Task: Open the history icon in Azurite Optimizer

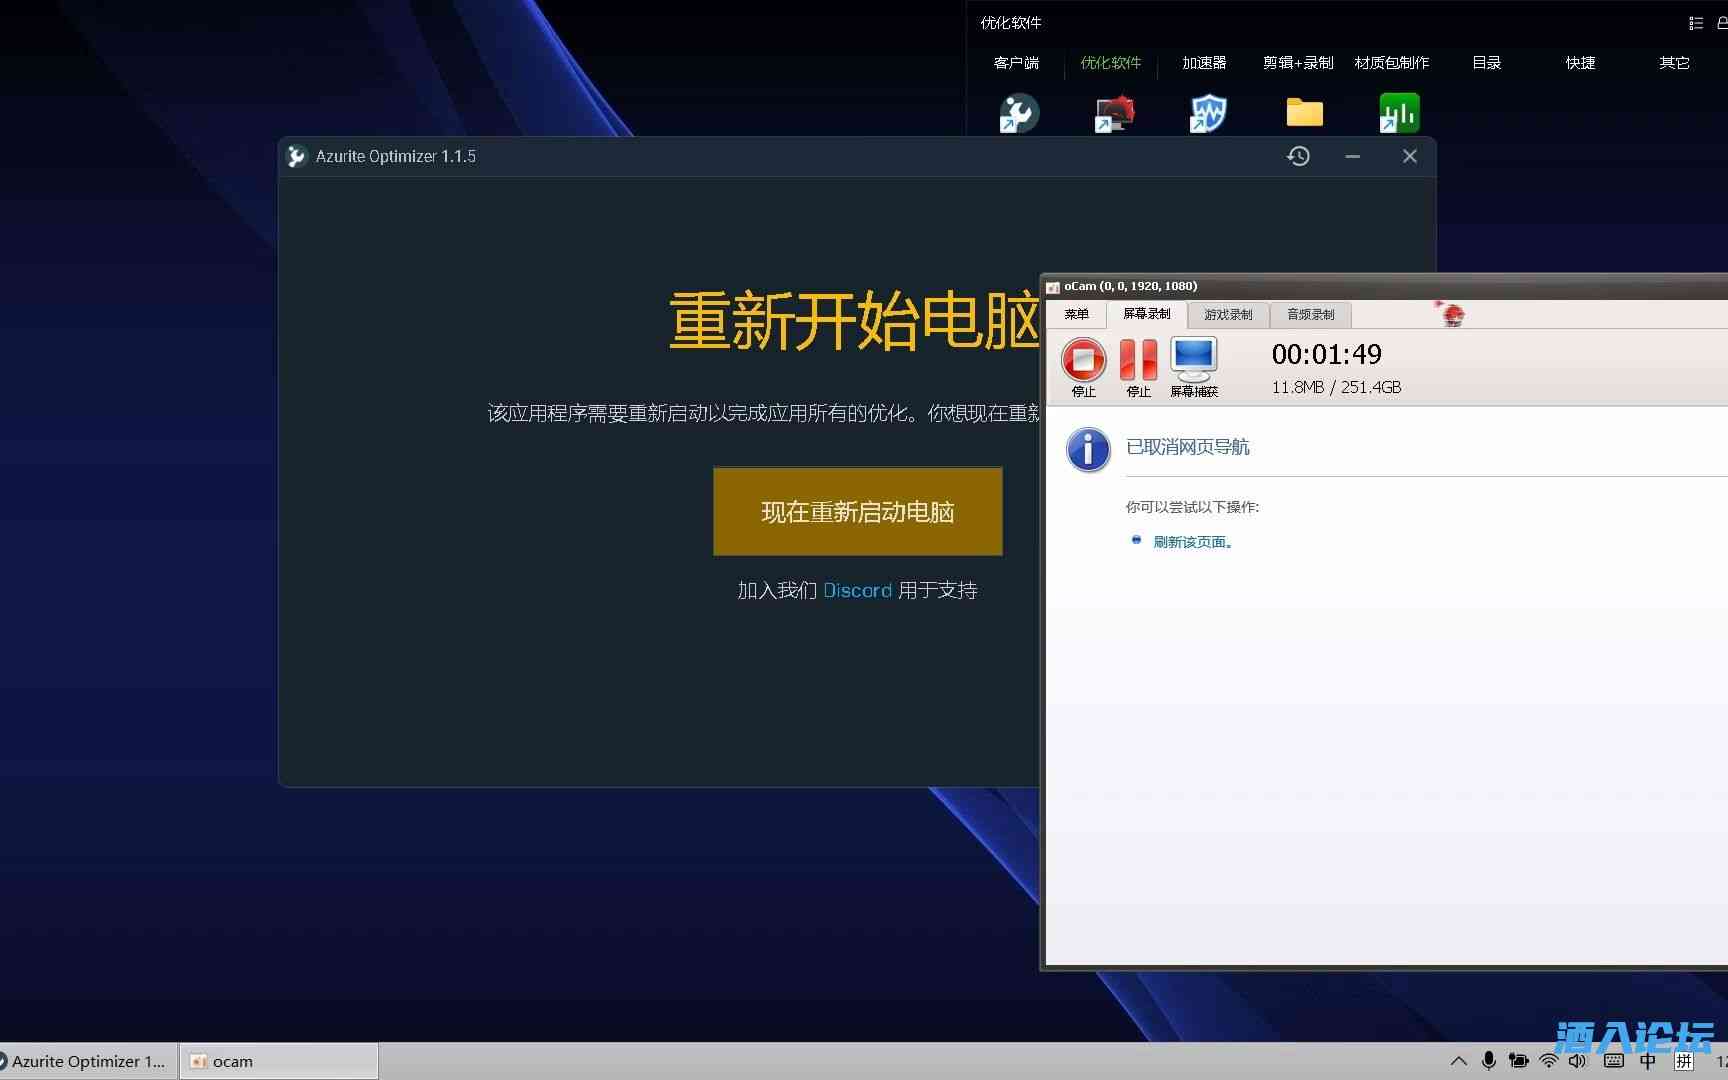Action: (x=1298, y=156)
